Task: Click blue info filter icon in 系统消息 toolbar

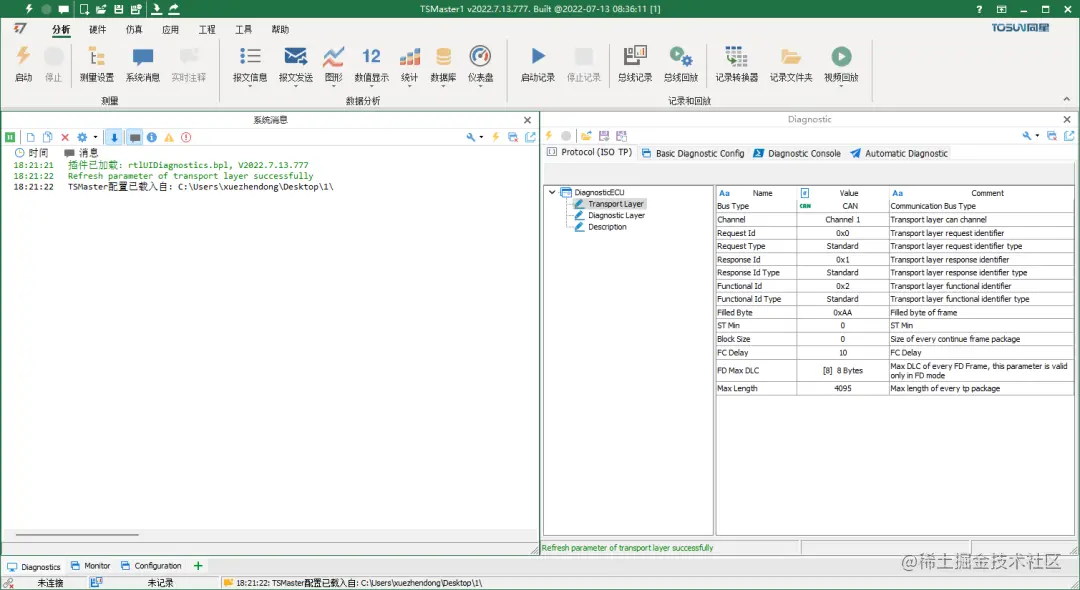Action: pyautogui.click(x=152, y=137)
